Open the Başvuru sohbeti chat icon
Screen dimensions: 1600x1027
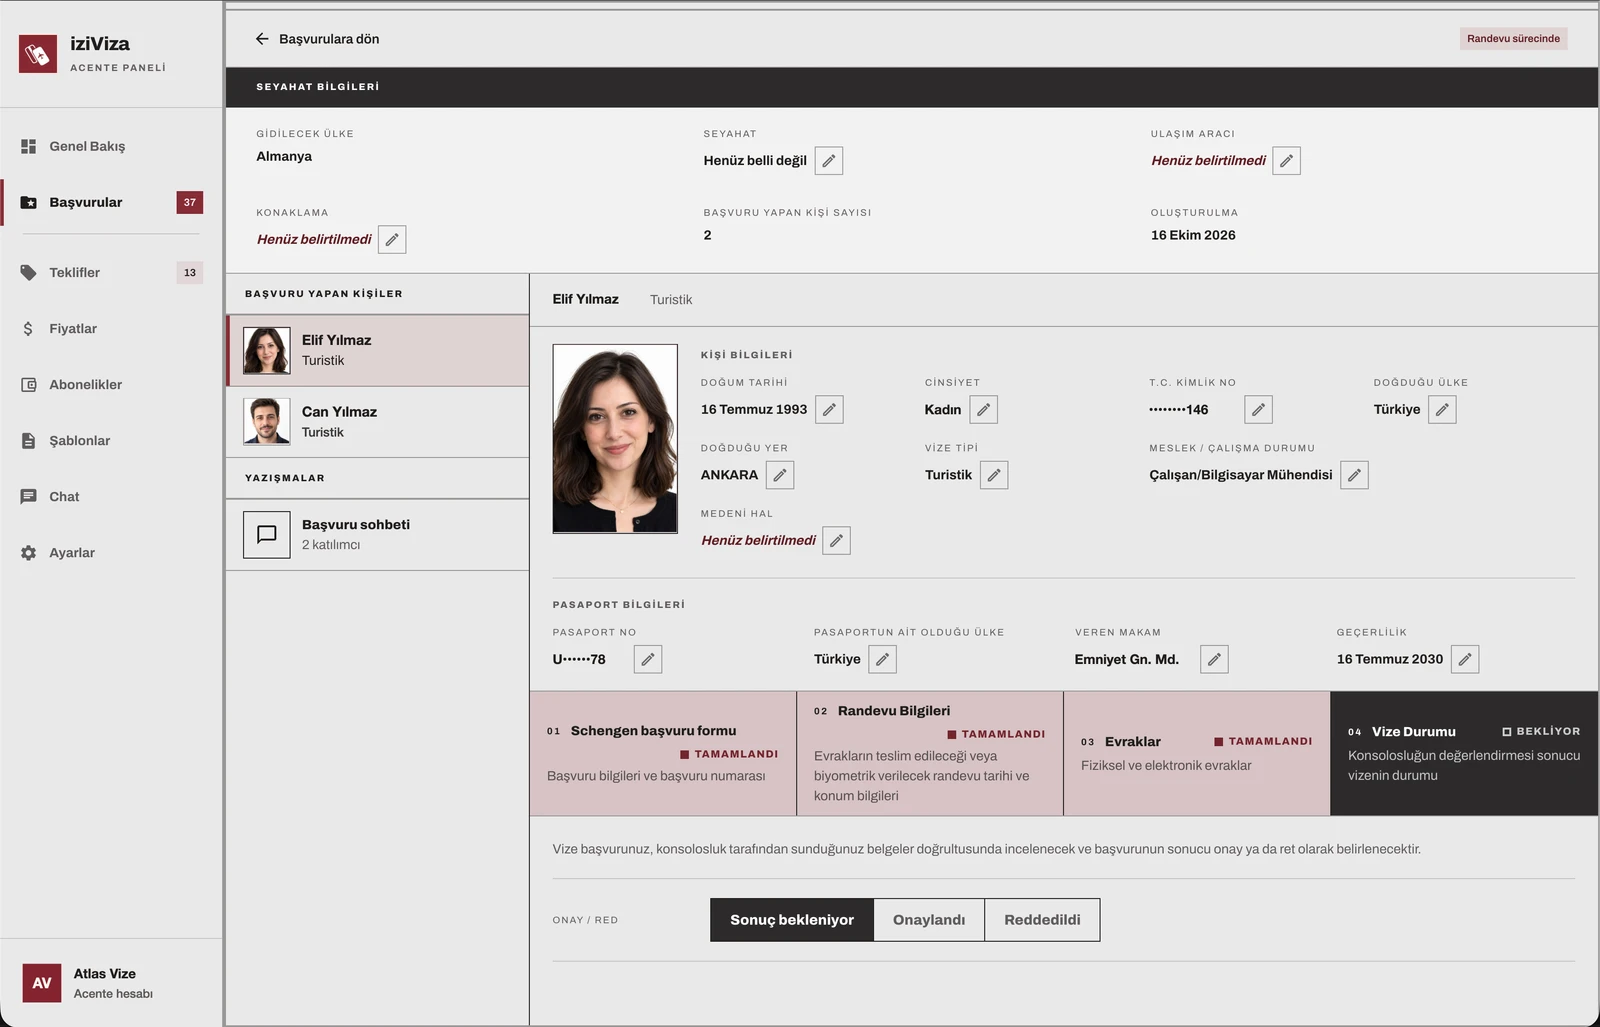pos(267,535)
